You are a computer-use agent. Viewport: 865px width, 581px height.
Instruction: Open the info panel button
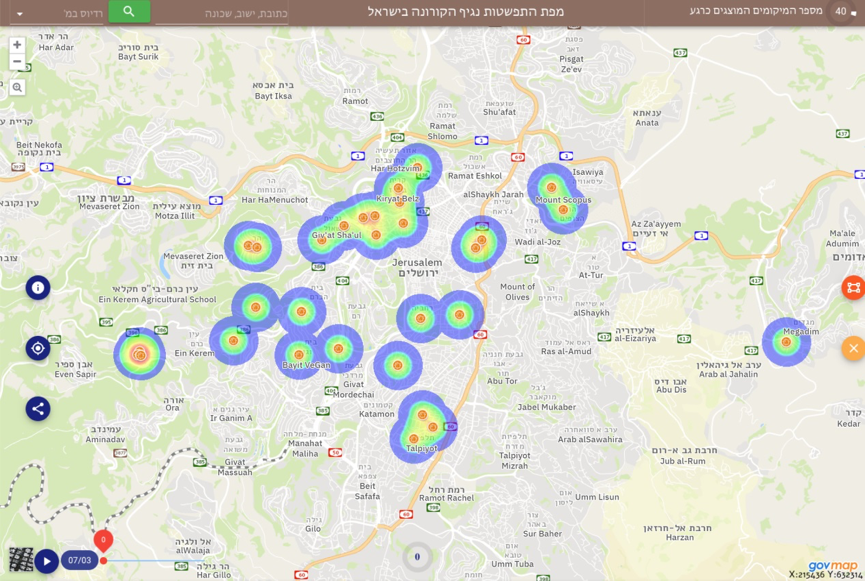[x=38, y=287]
